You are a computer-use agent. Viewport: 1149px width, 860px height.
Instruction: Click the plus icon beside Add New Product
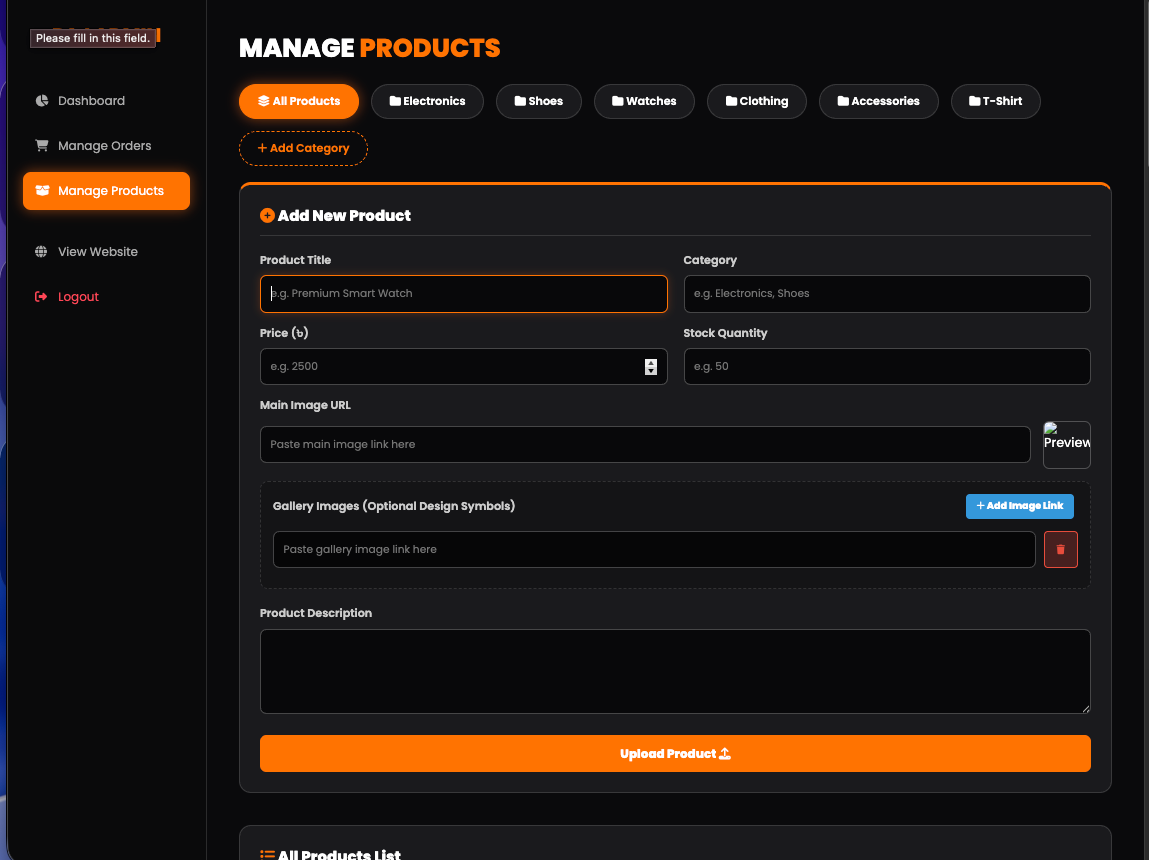pos(267,215)
